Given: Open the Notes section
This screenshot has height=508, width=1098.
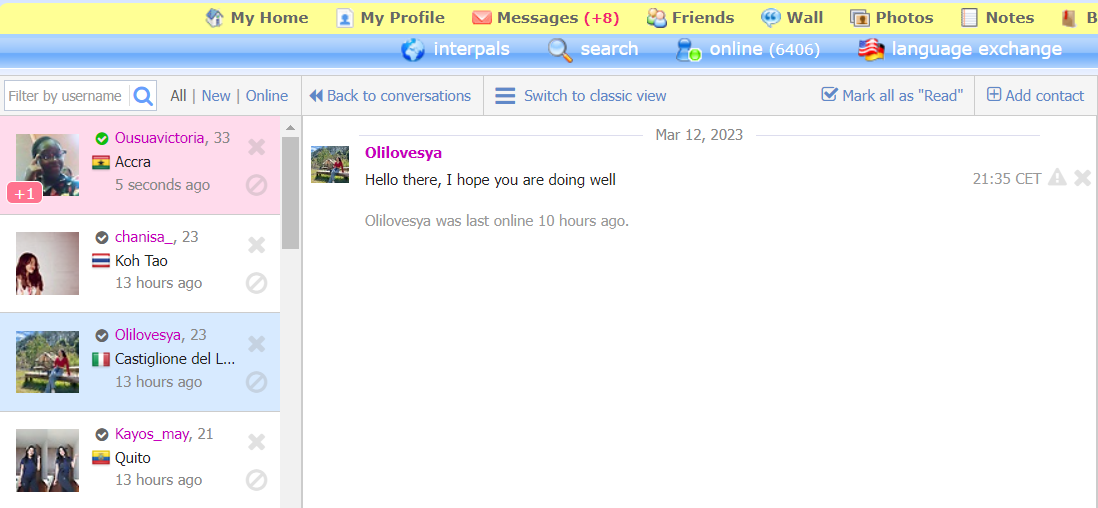Looking at the screenshot, I should (997, 18).
